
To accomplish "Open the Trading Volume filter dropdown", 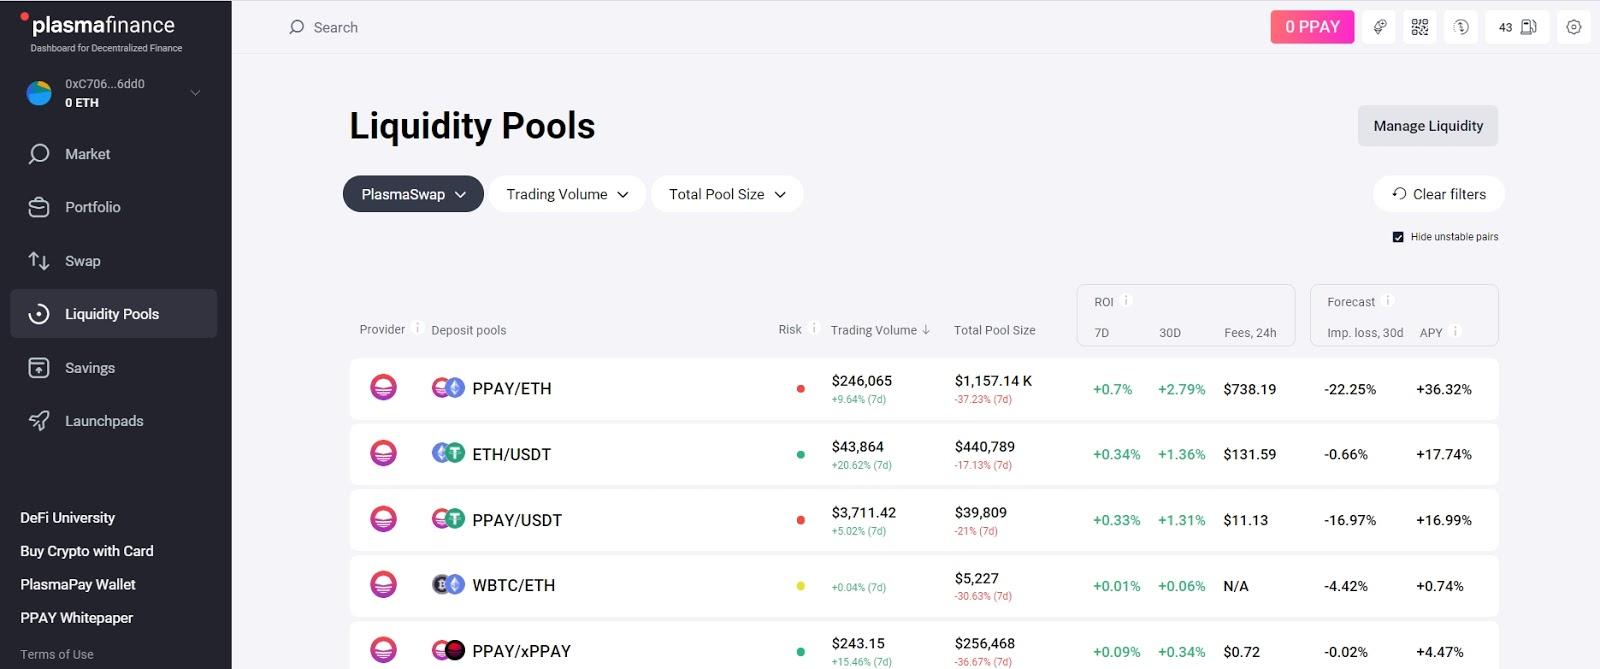I will [x=567, y=194].
